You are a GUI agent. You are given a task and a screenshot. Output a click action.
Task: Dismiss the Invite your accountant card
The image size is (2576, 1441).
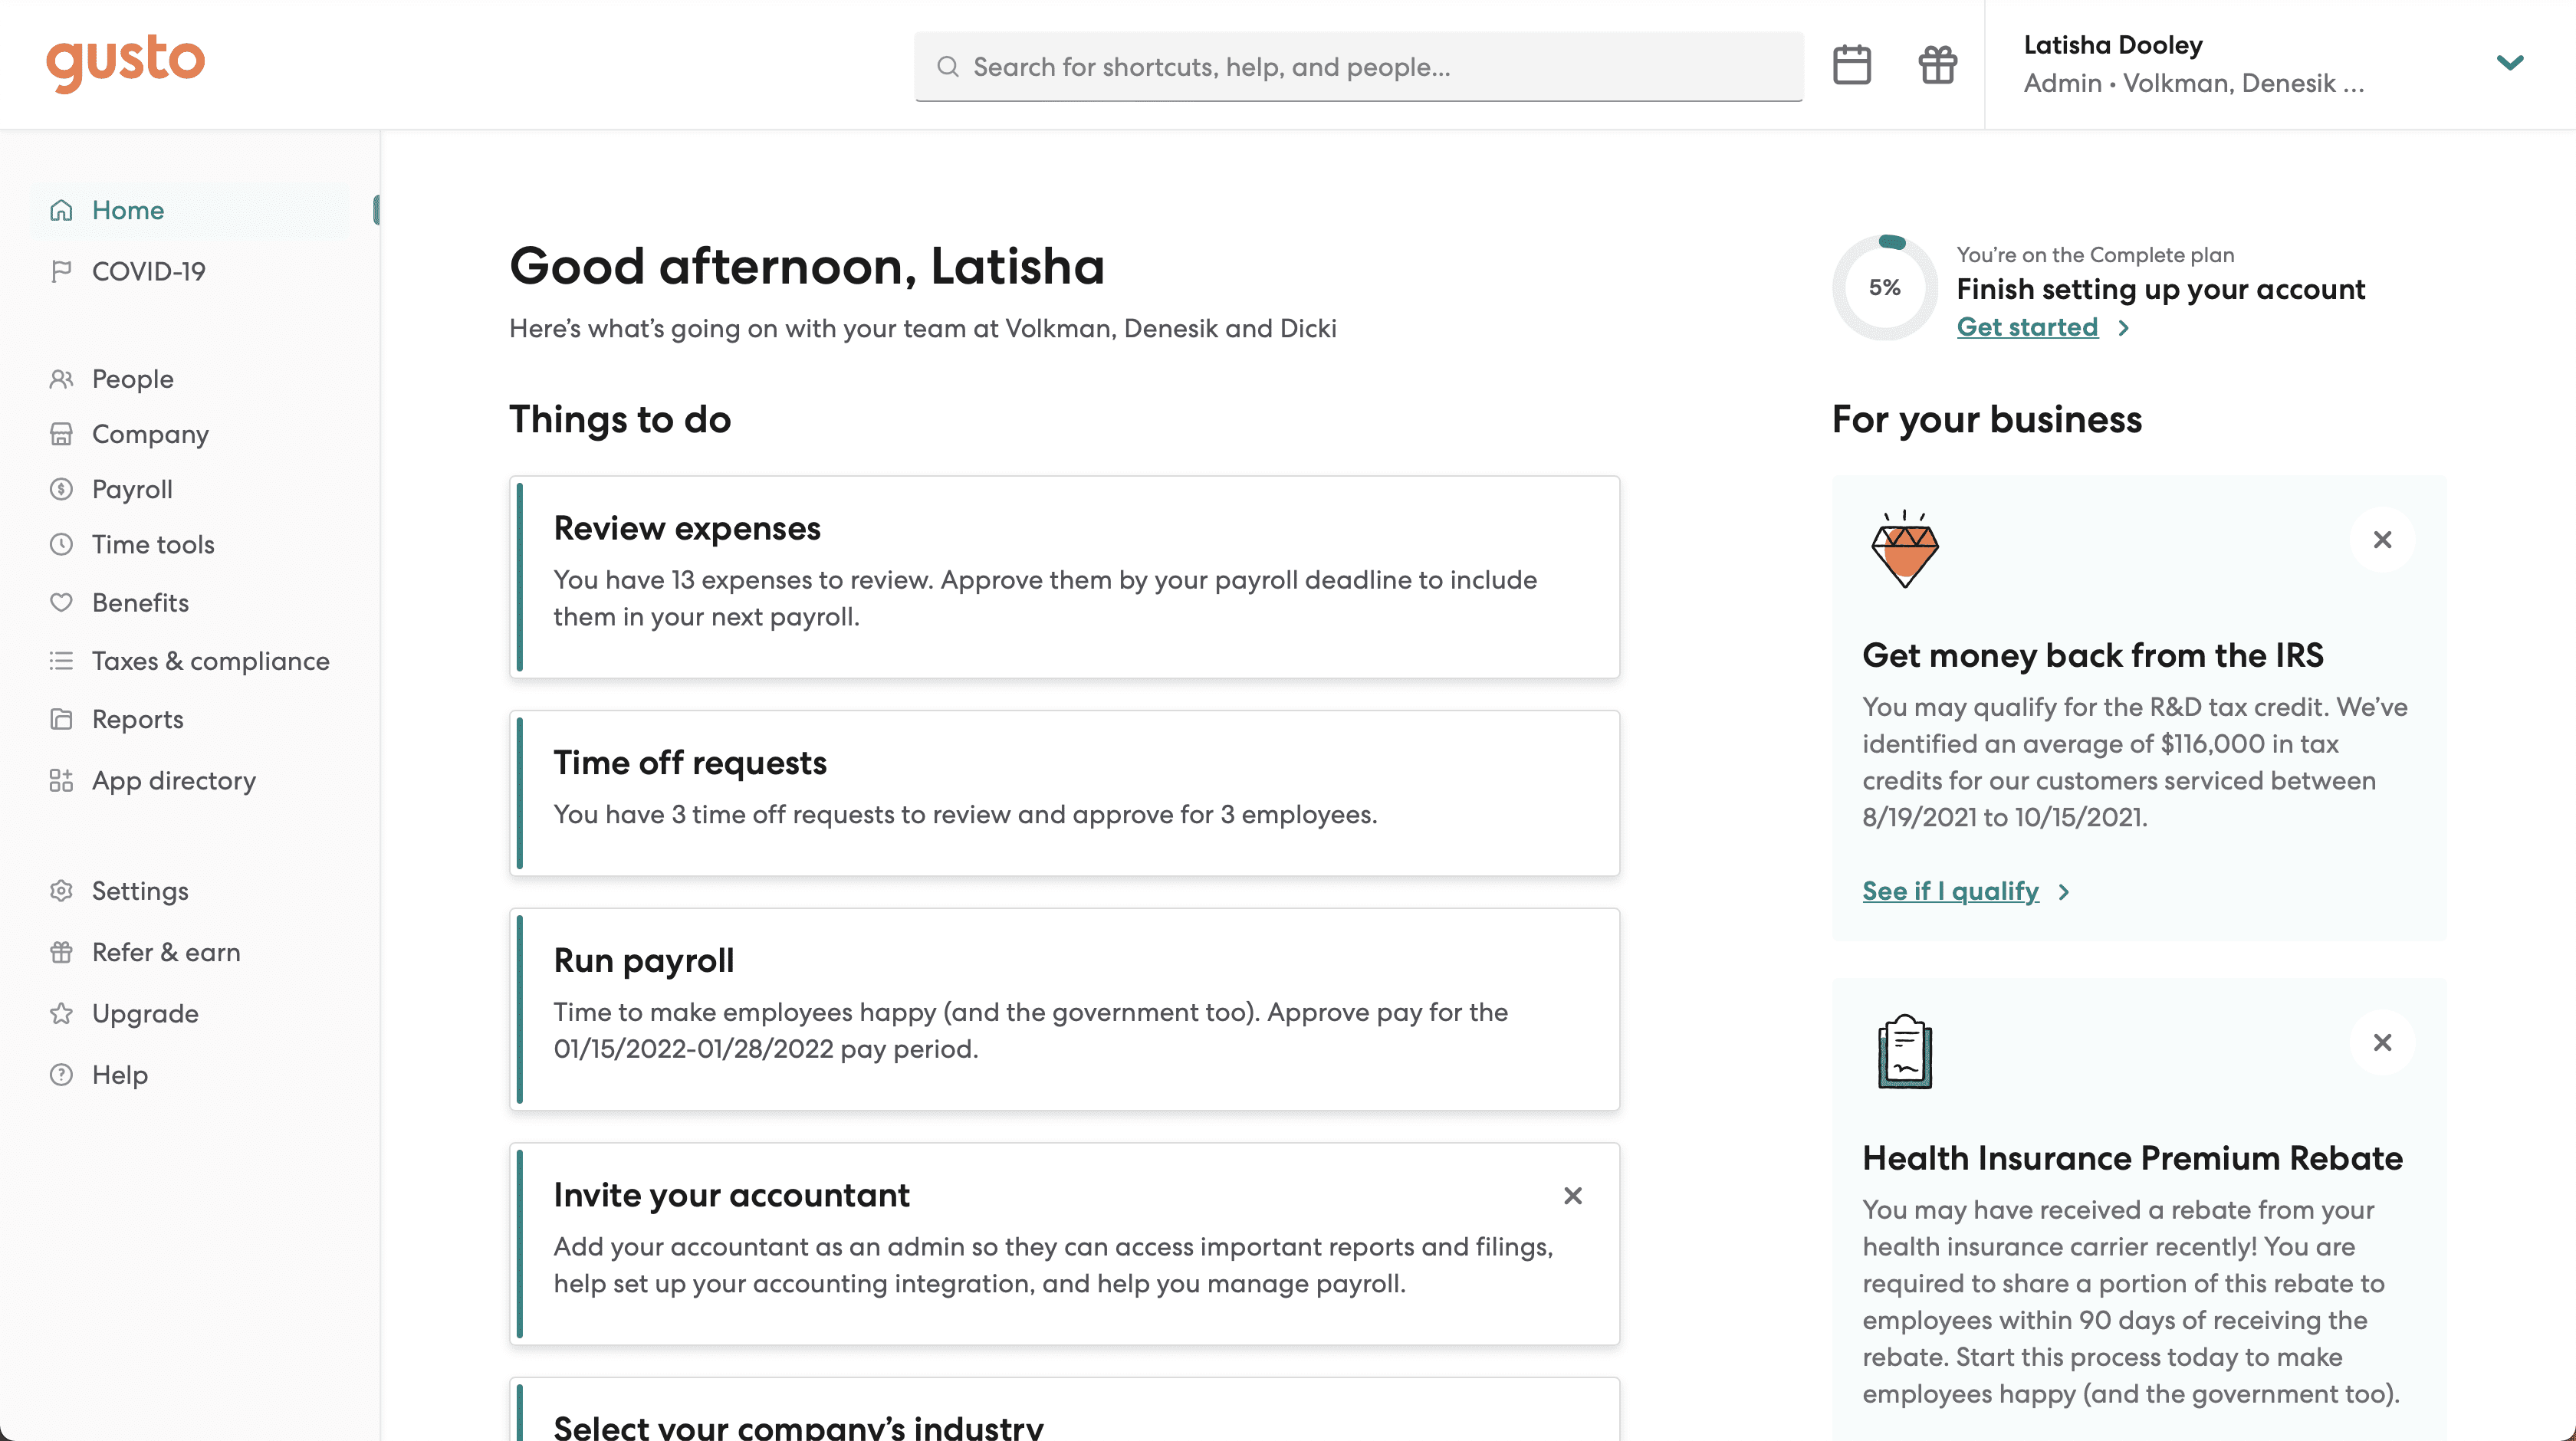(1571, 1195)
